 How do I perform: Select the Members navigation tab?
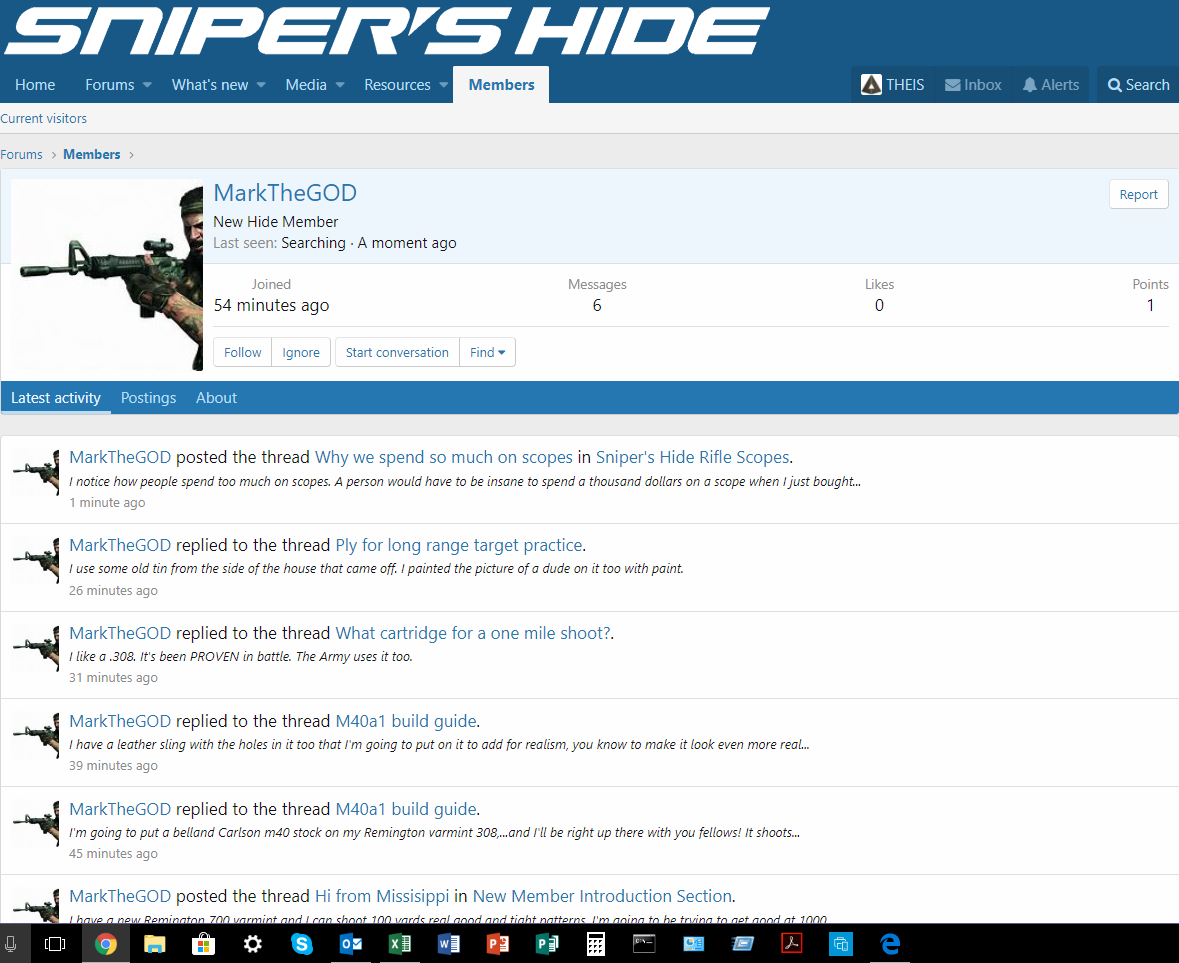(x=502, y=85)
